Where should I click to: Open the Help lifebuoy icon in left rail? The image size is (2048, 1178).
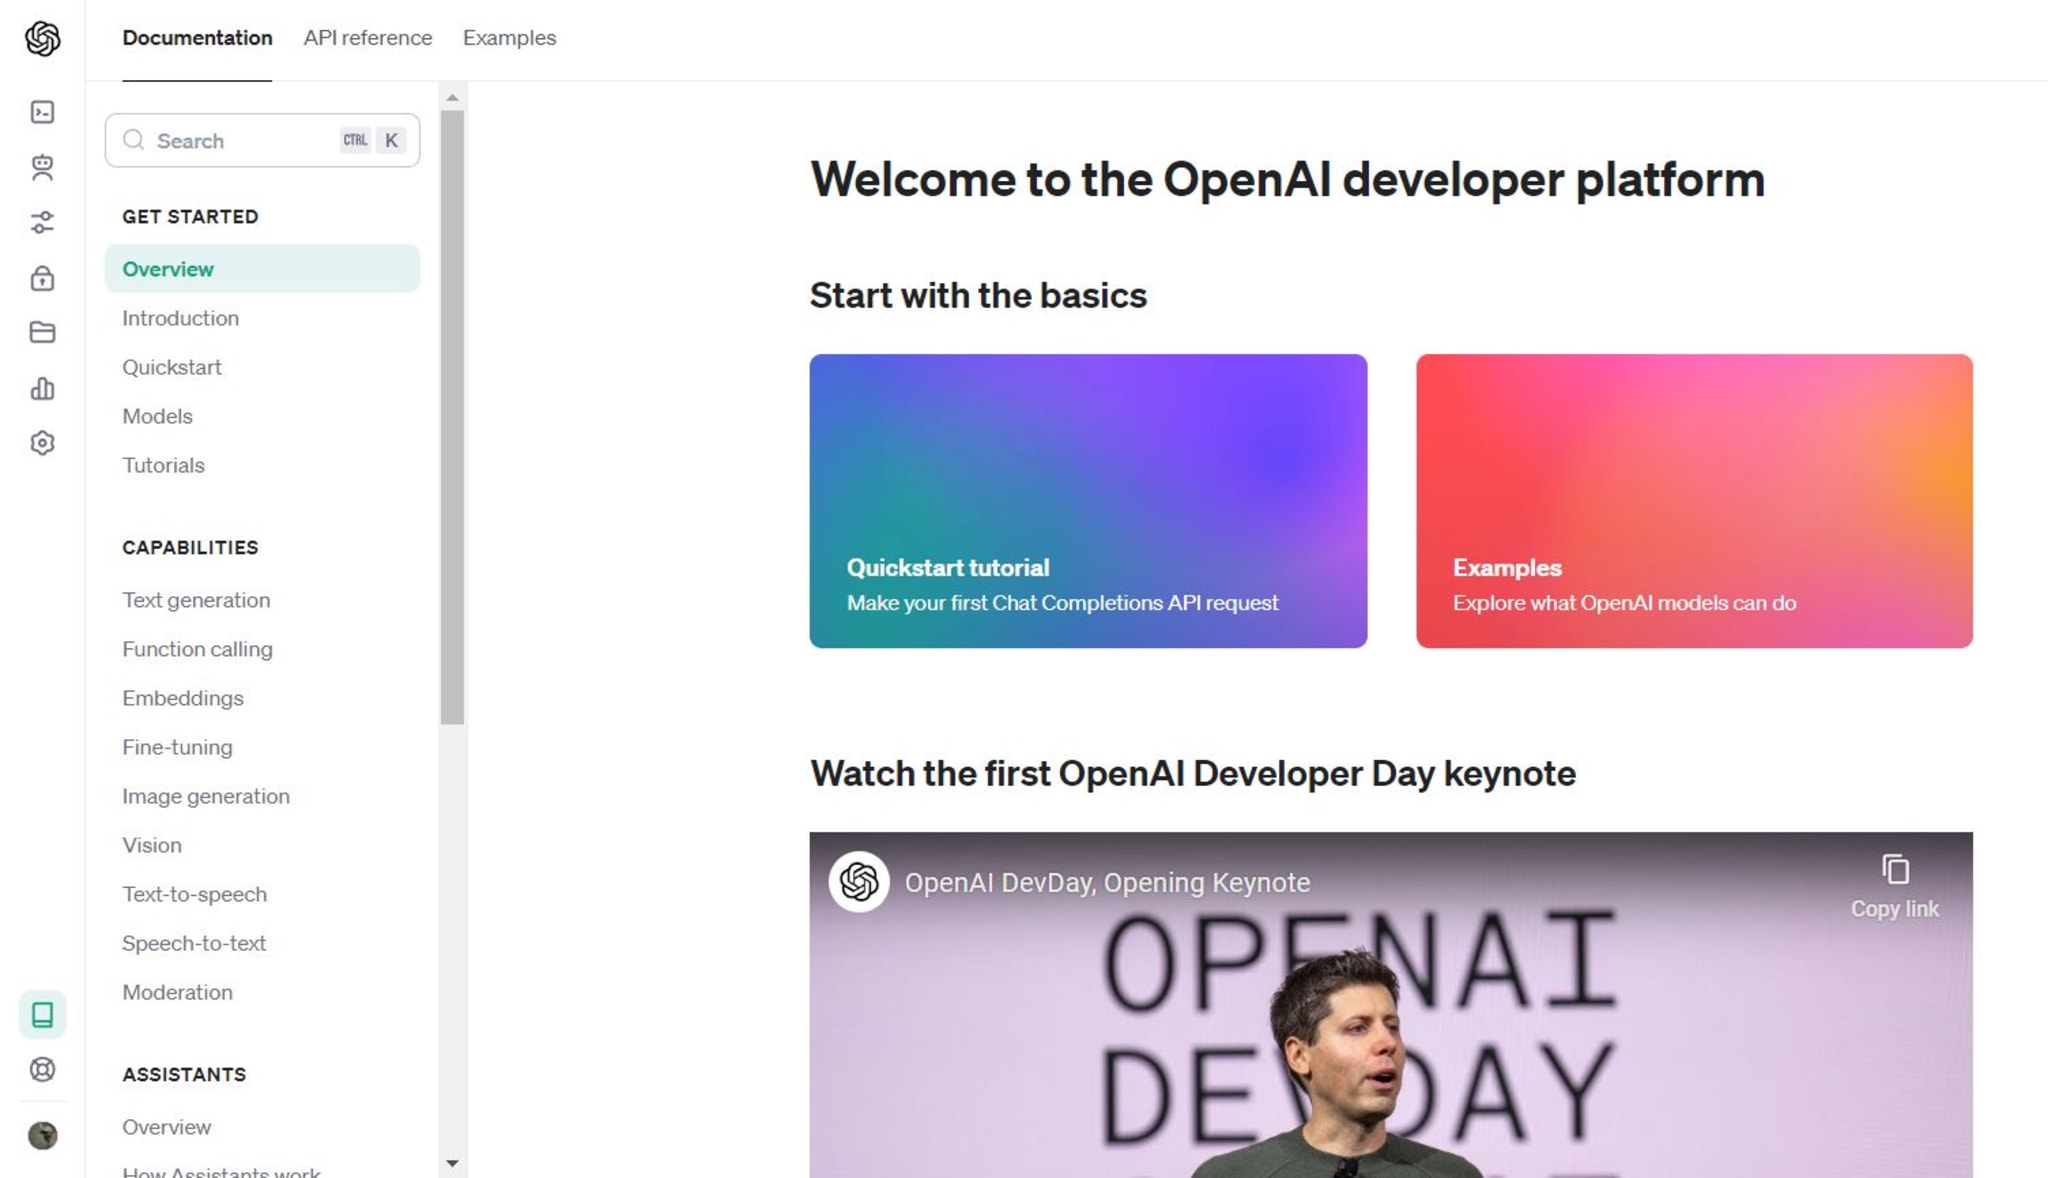point(42,1069)
